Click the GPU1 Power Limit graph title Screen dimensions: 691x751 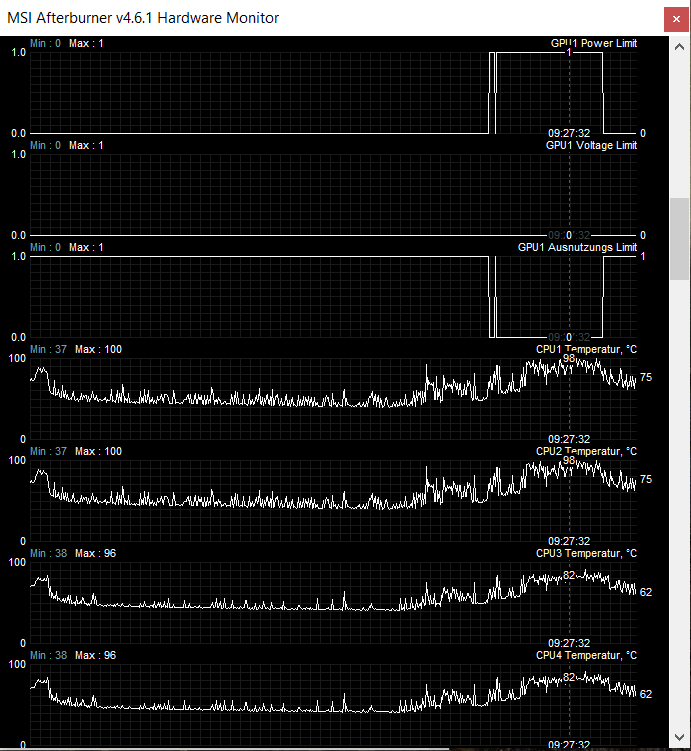point(594,43)
